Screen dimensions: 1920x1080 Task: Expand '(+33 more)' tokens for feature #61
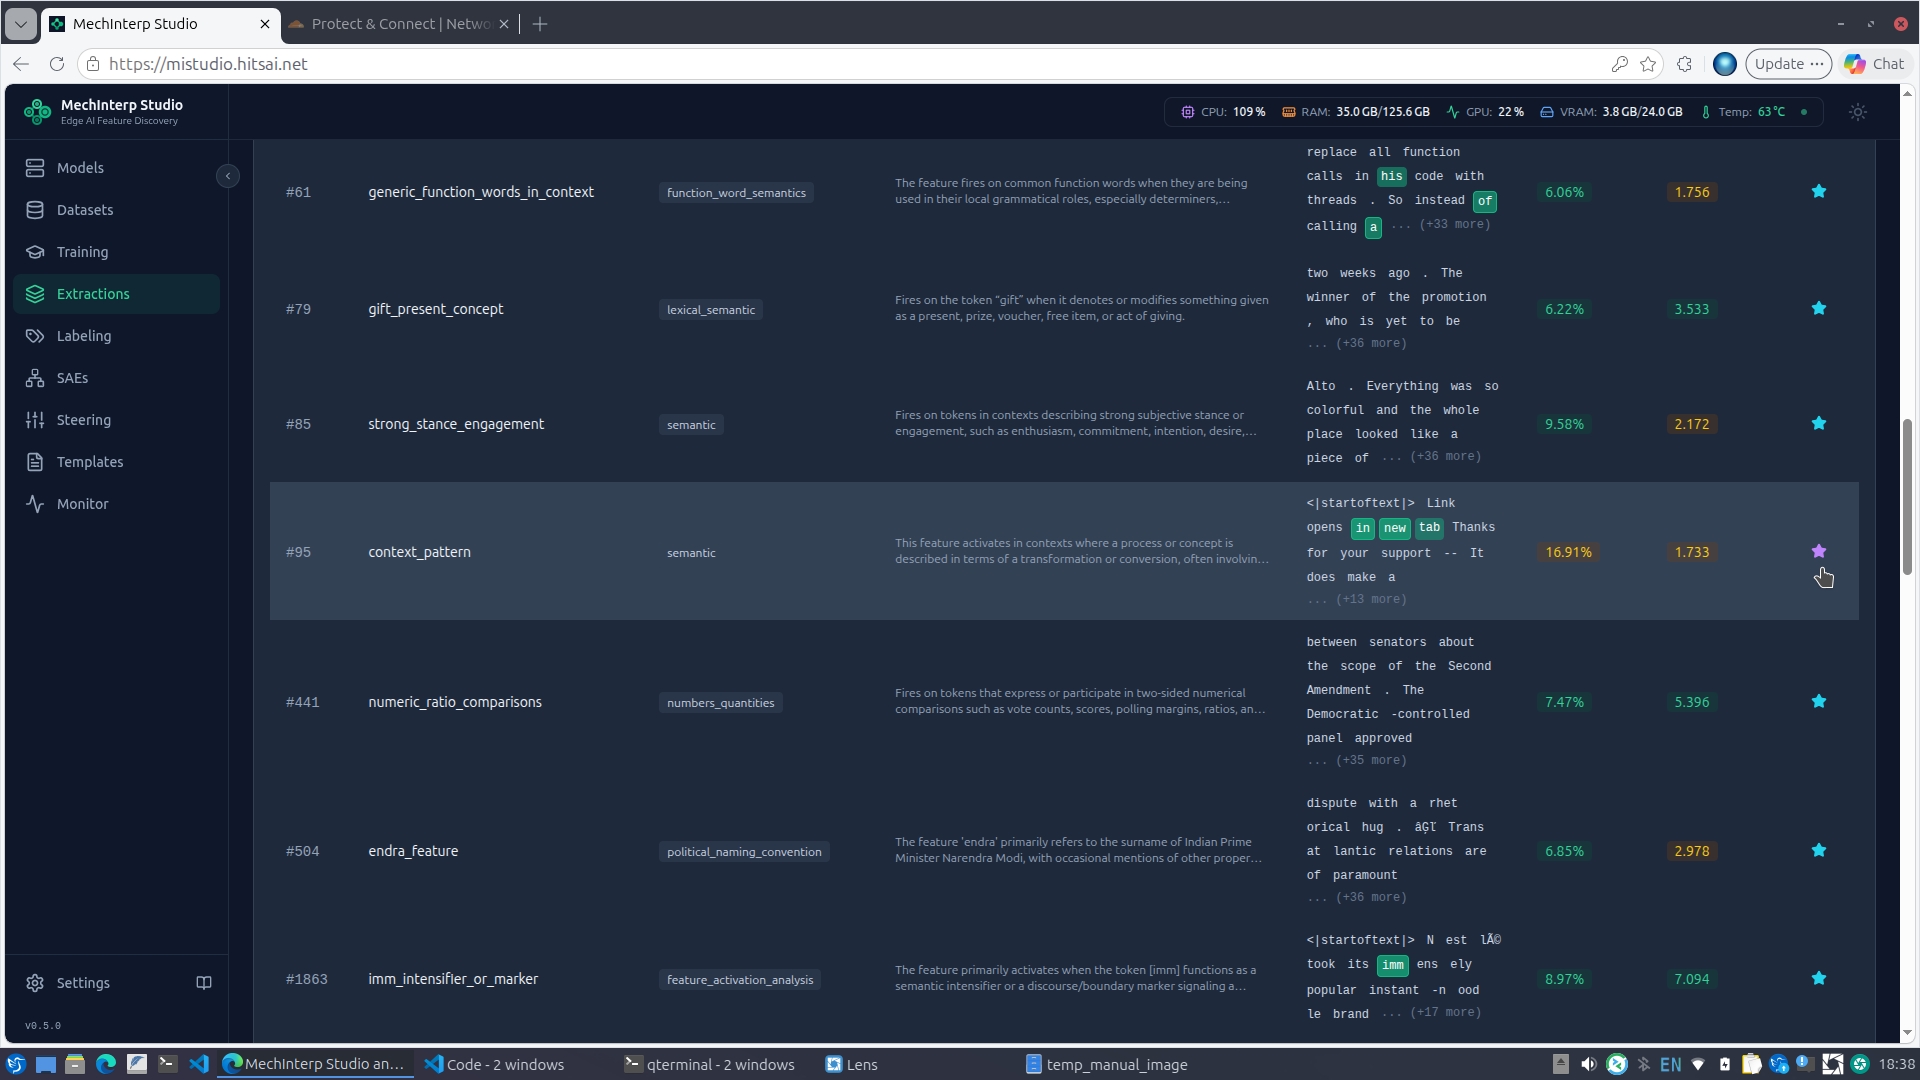pos(1454,224)
